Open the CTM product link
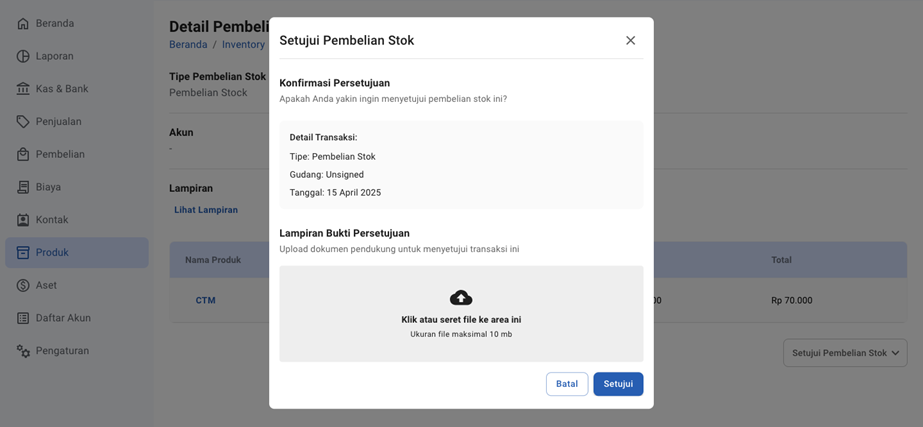Screen dimensions: 923x427 (205, 300)
